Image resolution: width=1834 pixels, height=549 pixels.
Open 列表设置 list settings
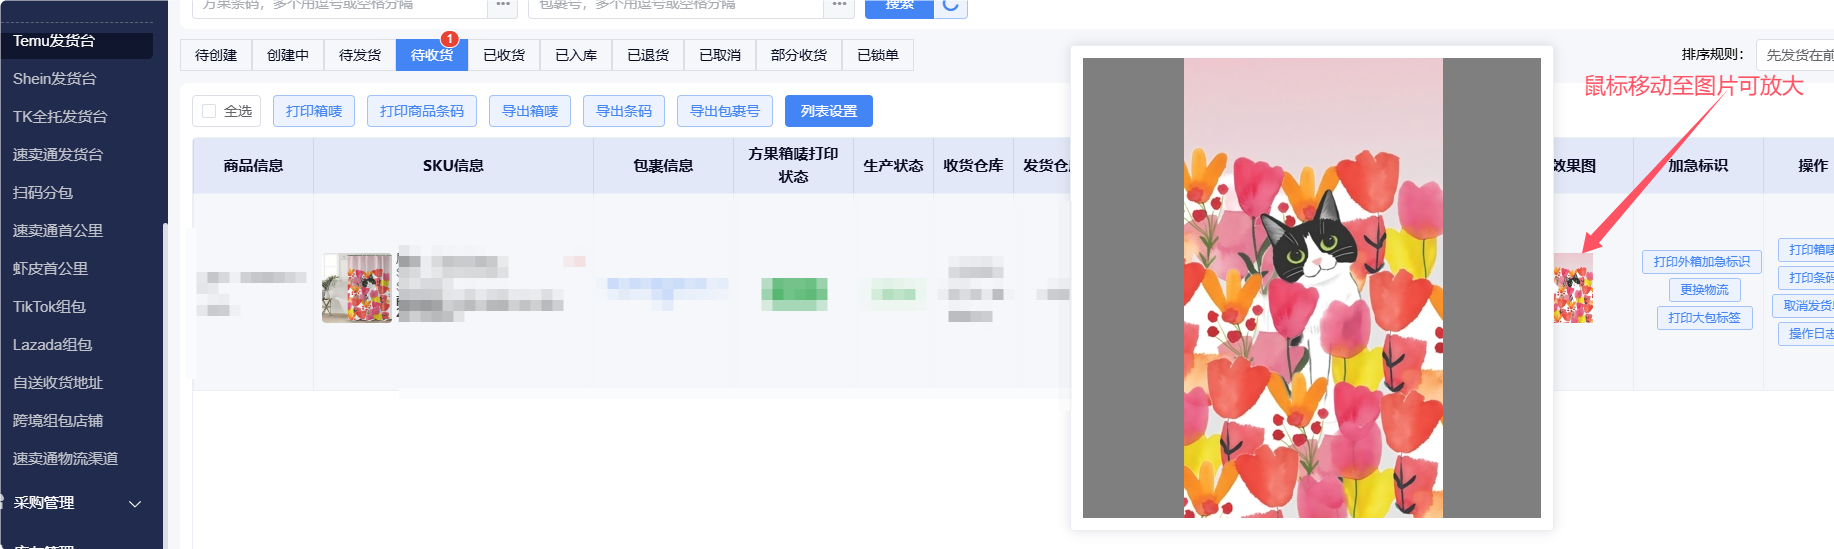click(x=829, y=111)
